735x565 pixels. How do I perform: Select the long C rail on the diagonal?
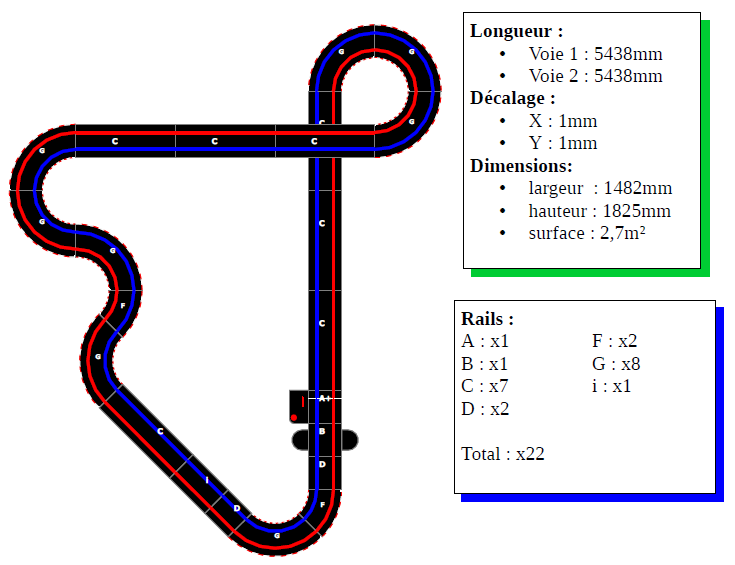click(160, 432)
